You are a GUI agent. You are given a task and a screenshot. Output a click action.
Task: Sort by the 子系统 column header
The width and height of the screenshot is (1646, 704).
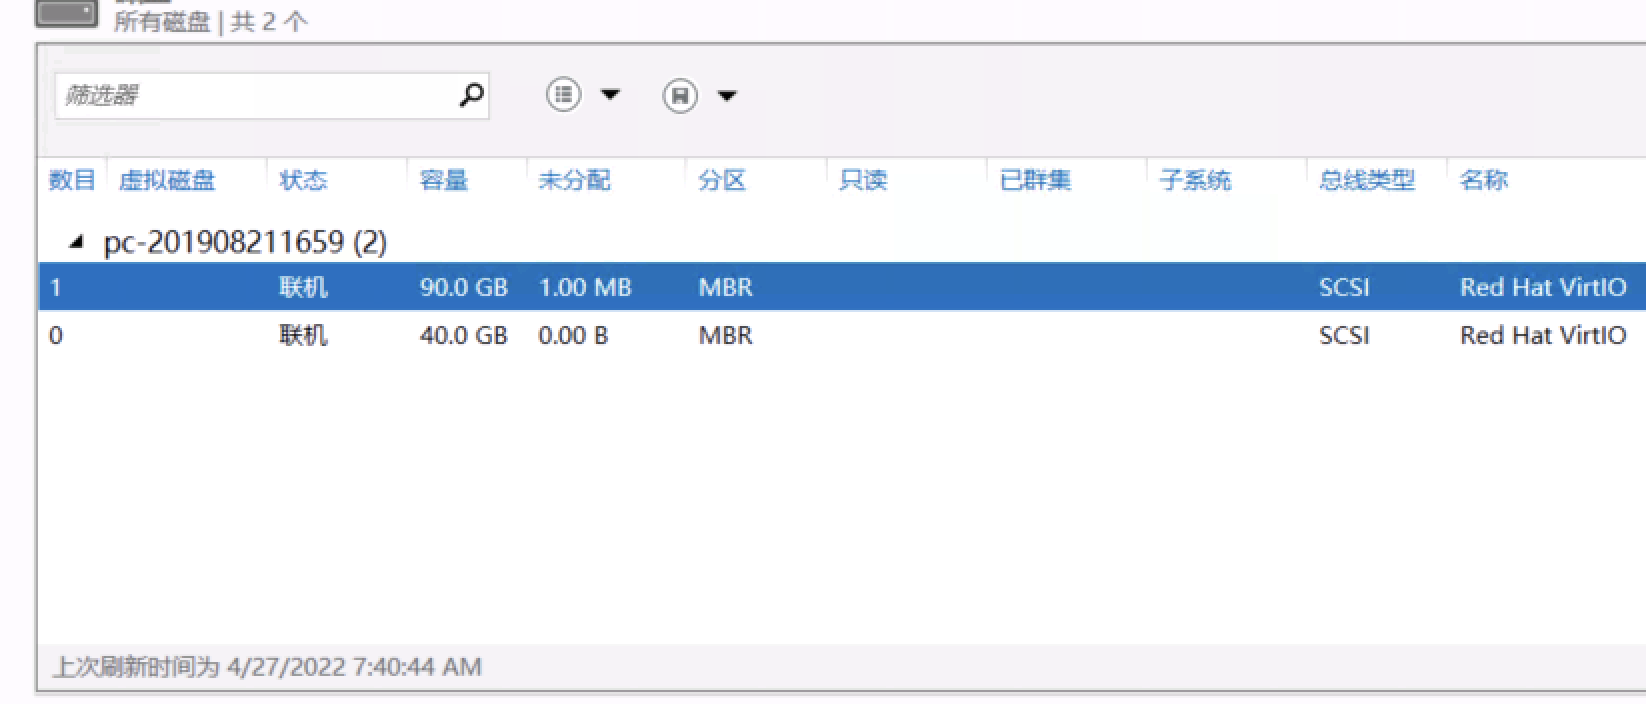click(x=1195, y=180)
